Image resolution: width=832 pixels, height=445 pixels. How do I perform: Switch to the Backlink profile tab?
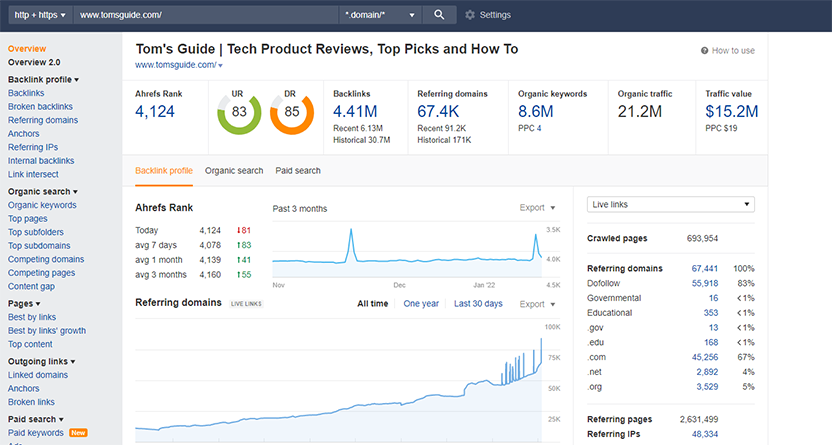click(164, 171)
